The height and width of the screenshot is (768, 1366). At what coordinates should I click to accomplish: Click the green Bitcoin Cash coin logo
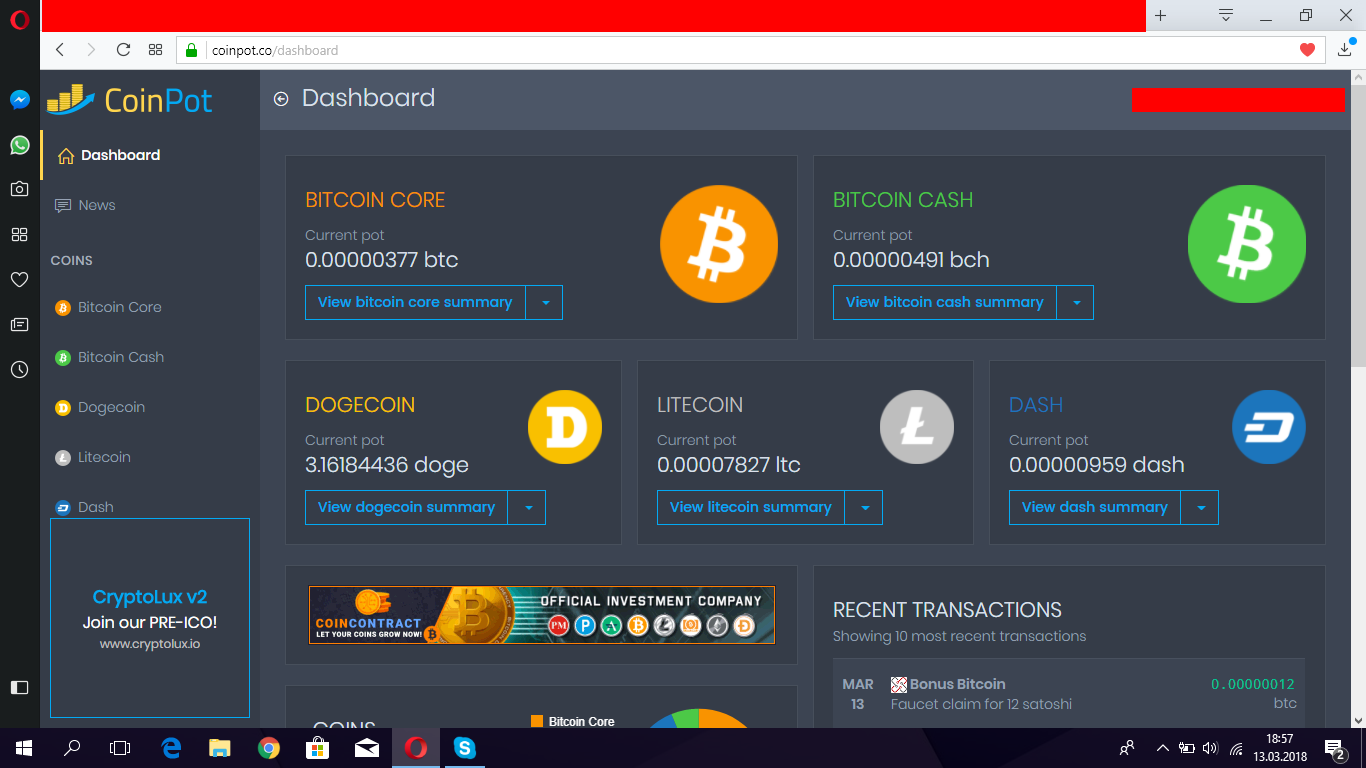click(x=1247, y=244)
